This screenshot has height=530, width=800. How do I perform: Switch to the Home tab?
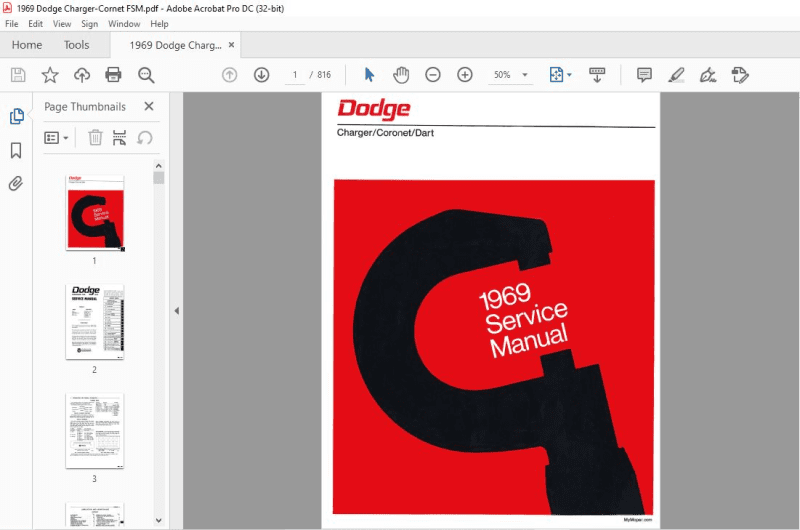point(27,45)
